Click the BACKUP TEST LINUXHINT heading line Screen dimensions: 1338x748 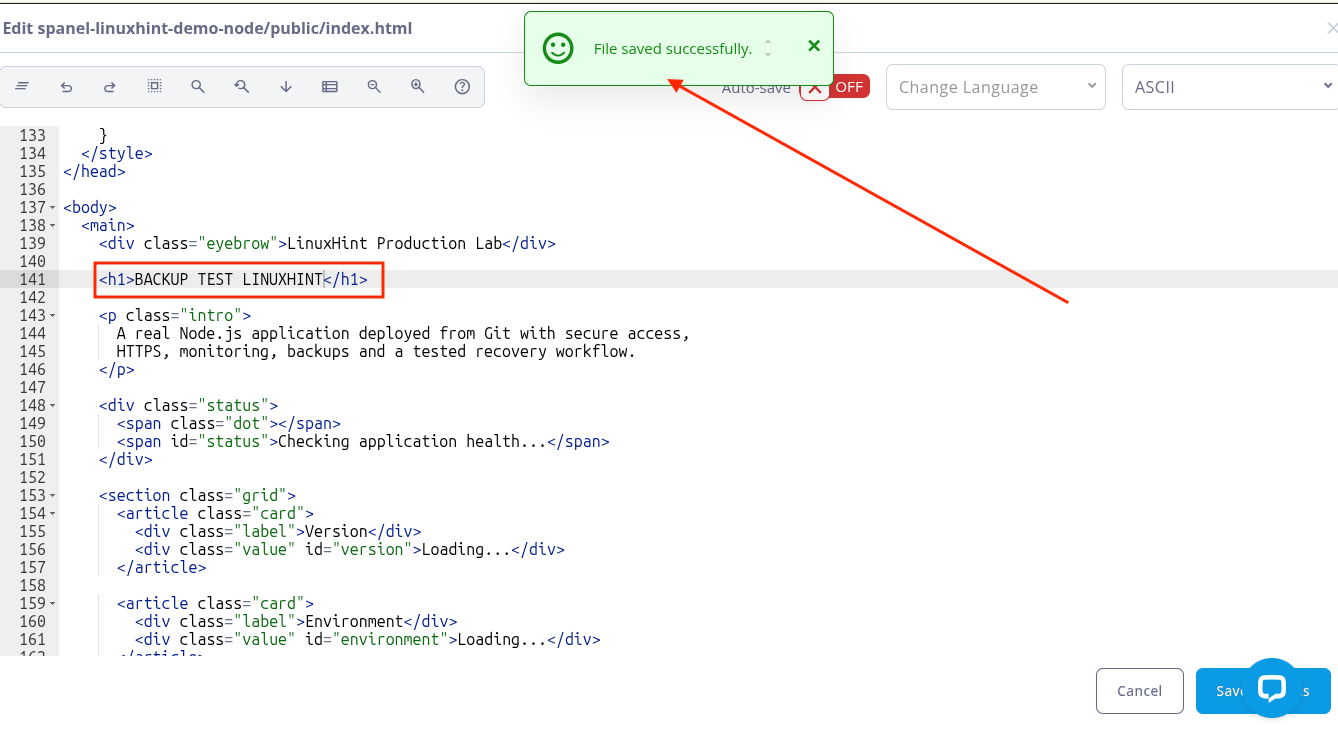pyautogui.click(x=233, y=280)
